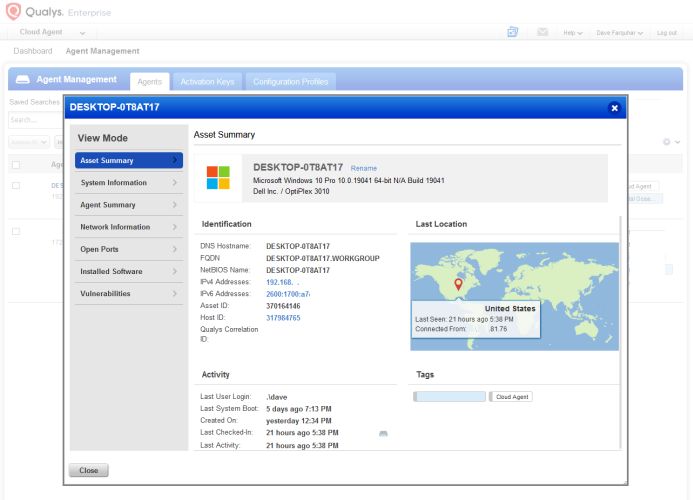Click the Agent Management drive icon
693x500 pixels.
(23, 79)
